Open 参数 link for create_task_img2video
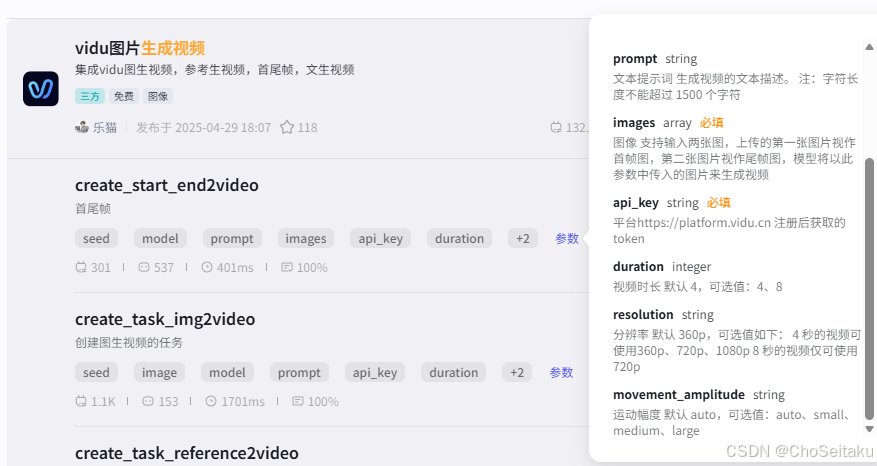 pos(561,373)
